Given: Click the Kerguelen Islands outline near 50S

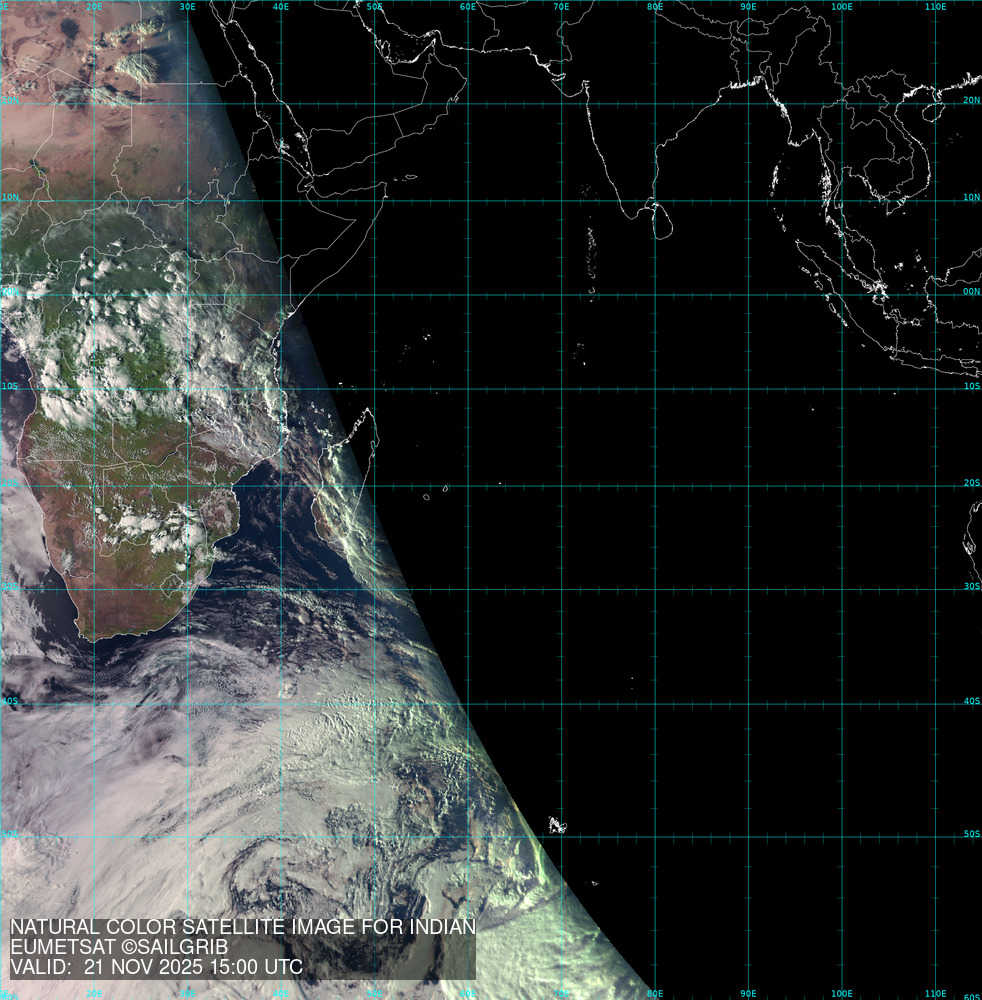Looking at the screenshot, I should [x=556, y=826].
